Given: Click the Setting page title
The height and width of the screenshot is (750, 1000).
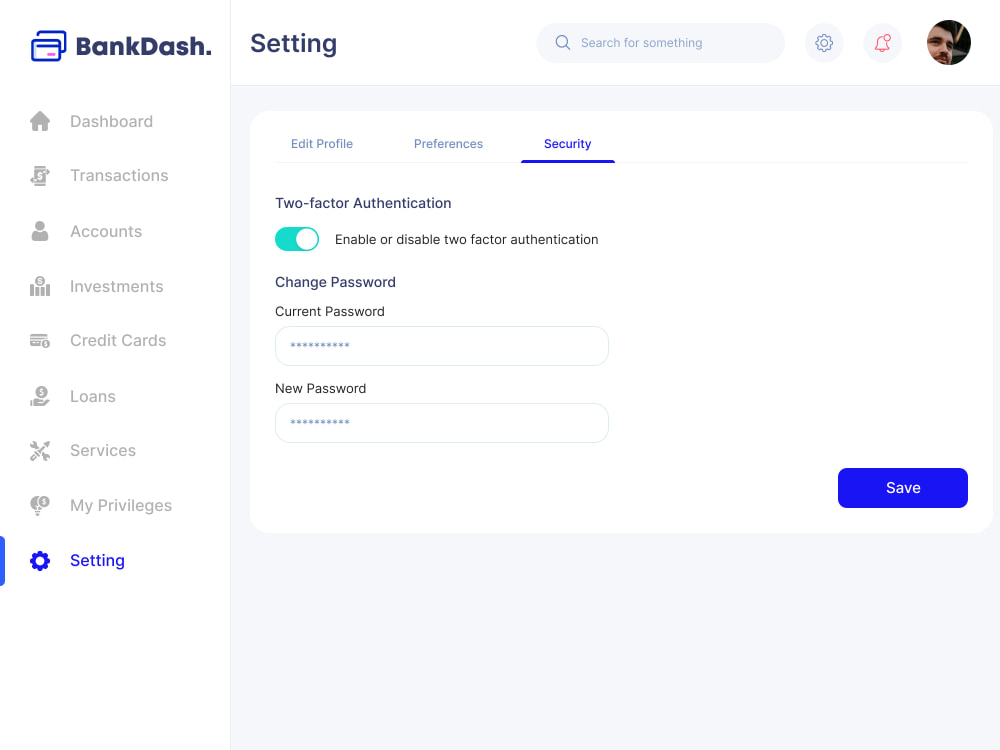Looking at the screenshot, I should pyautogui.click(x=293, y=43).
